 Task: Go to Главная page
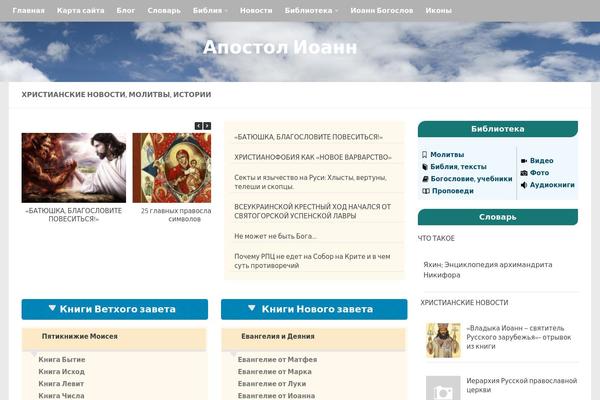(28, 11)
